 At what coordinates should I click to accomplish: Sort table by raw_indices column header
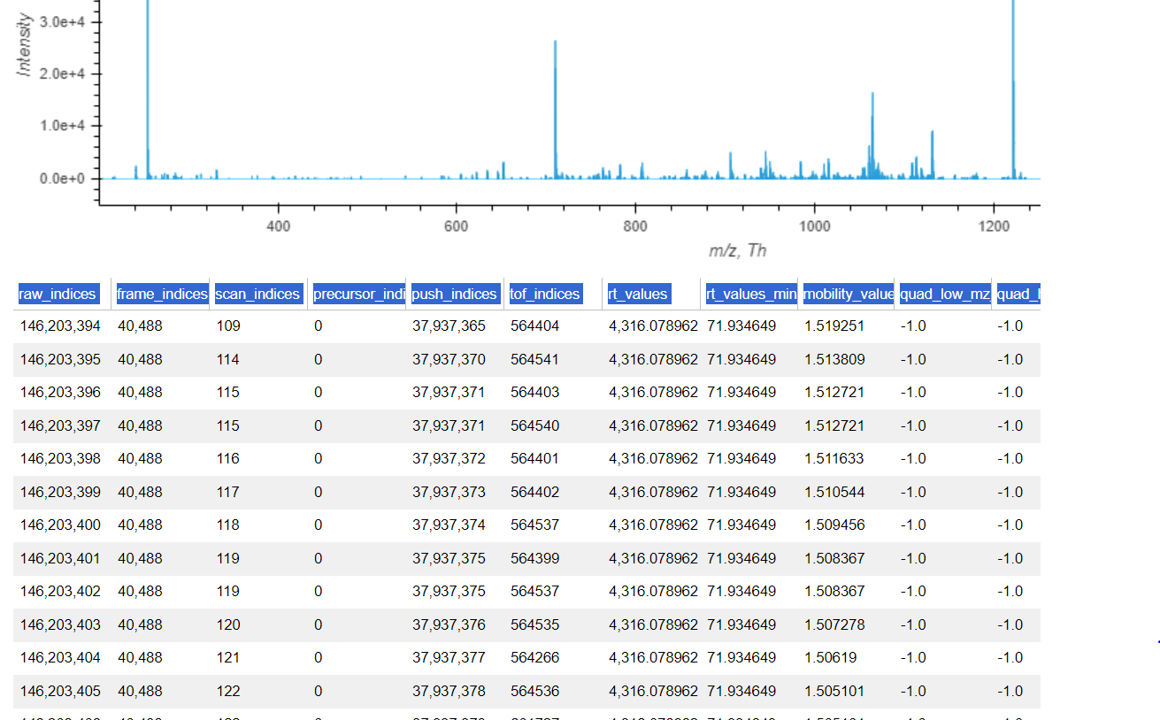[58, 294]
